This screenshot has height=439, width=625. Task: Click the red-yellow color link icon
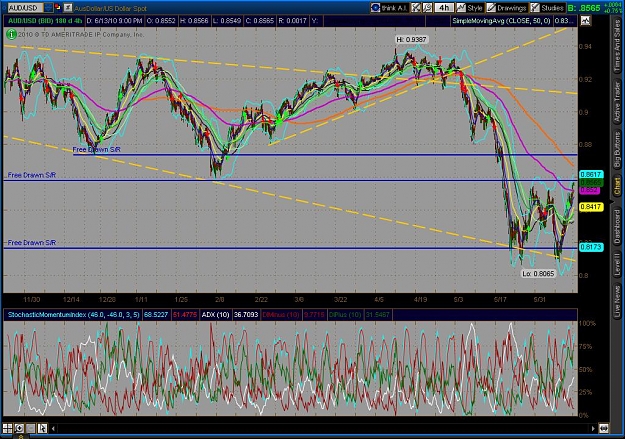[58, 7]
